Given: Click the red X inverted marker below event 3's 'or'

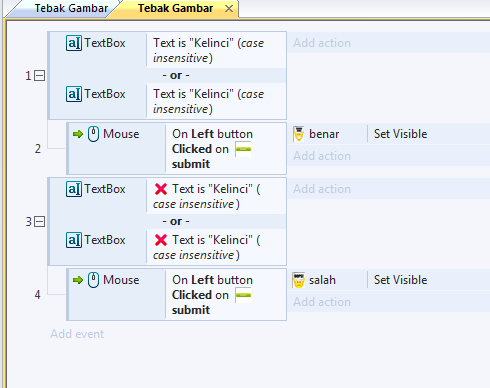Looking at the screenshot, I should [x=161, y=240].
